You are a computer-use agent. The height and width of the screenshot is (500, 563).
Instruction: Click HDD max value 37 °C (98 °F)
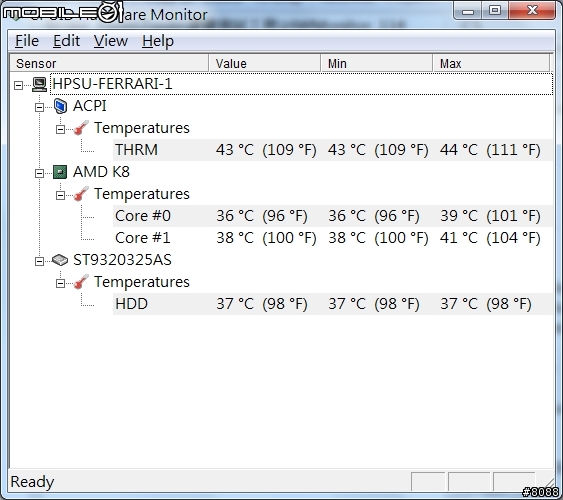pyautogui.click(x=486, y=304)
